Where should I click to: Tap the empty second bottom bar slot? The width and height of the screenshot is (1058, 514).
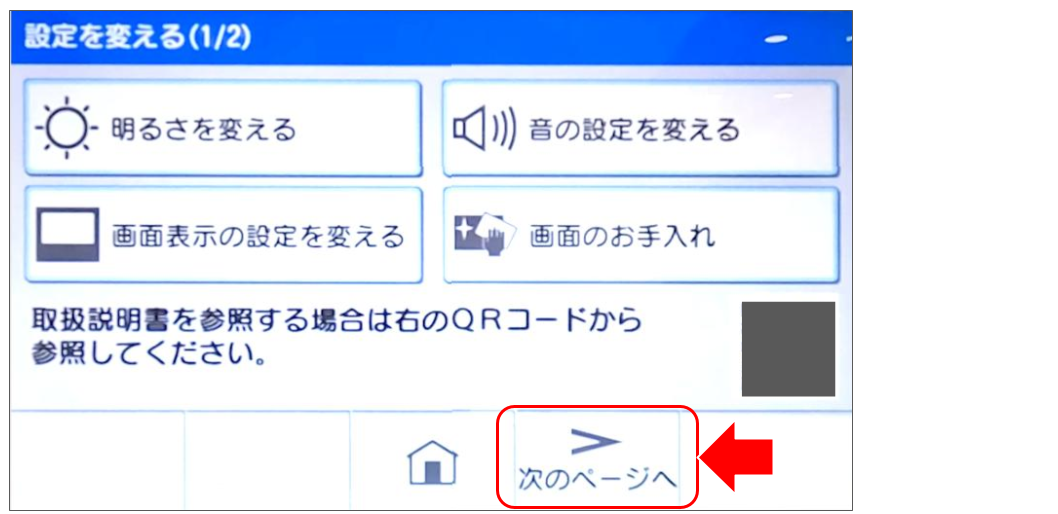(267, 460)
